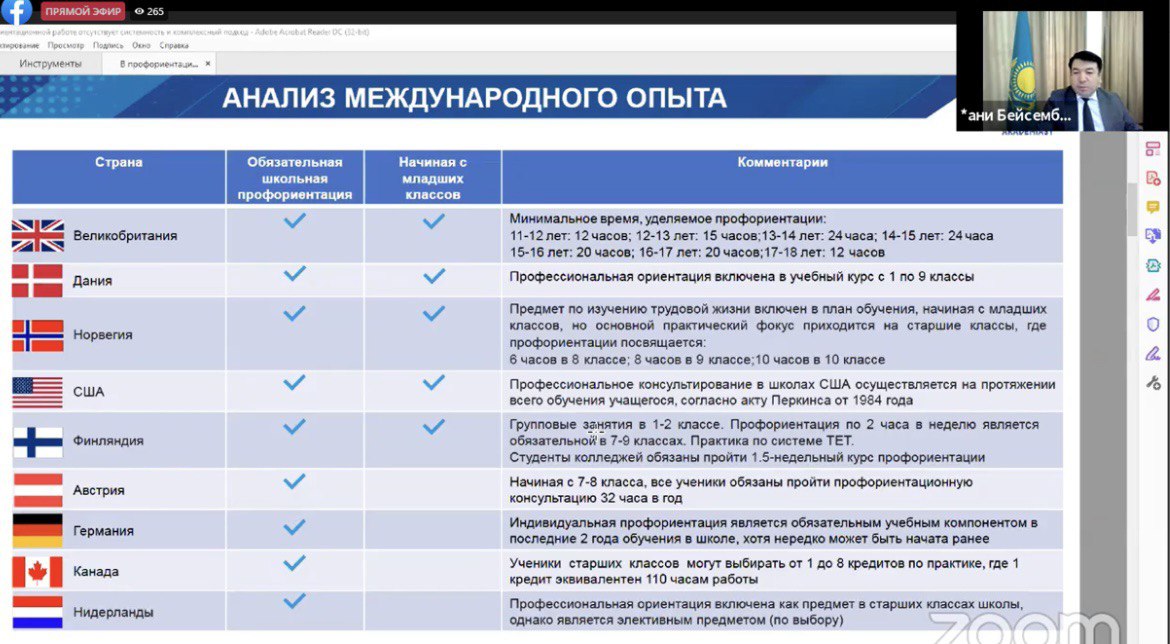Screen dimensions: 1170x644
Task: Open the Create PDF tool in sidebar
Action: coord(1153,178)
